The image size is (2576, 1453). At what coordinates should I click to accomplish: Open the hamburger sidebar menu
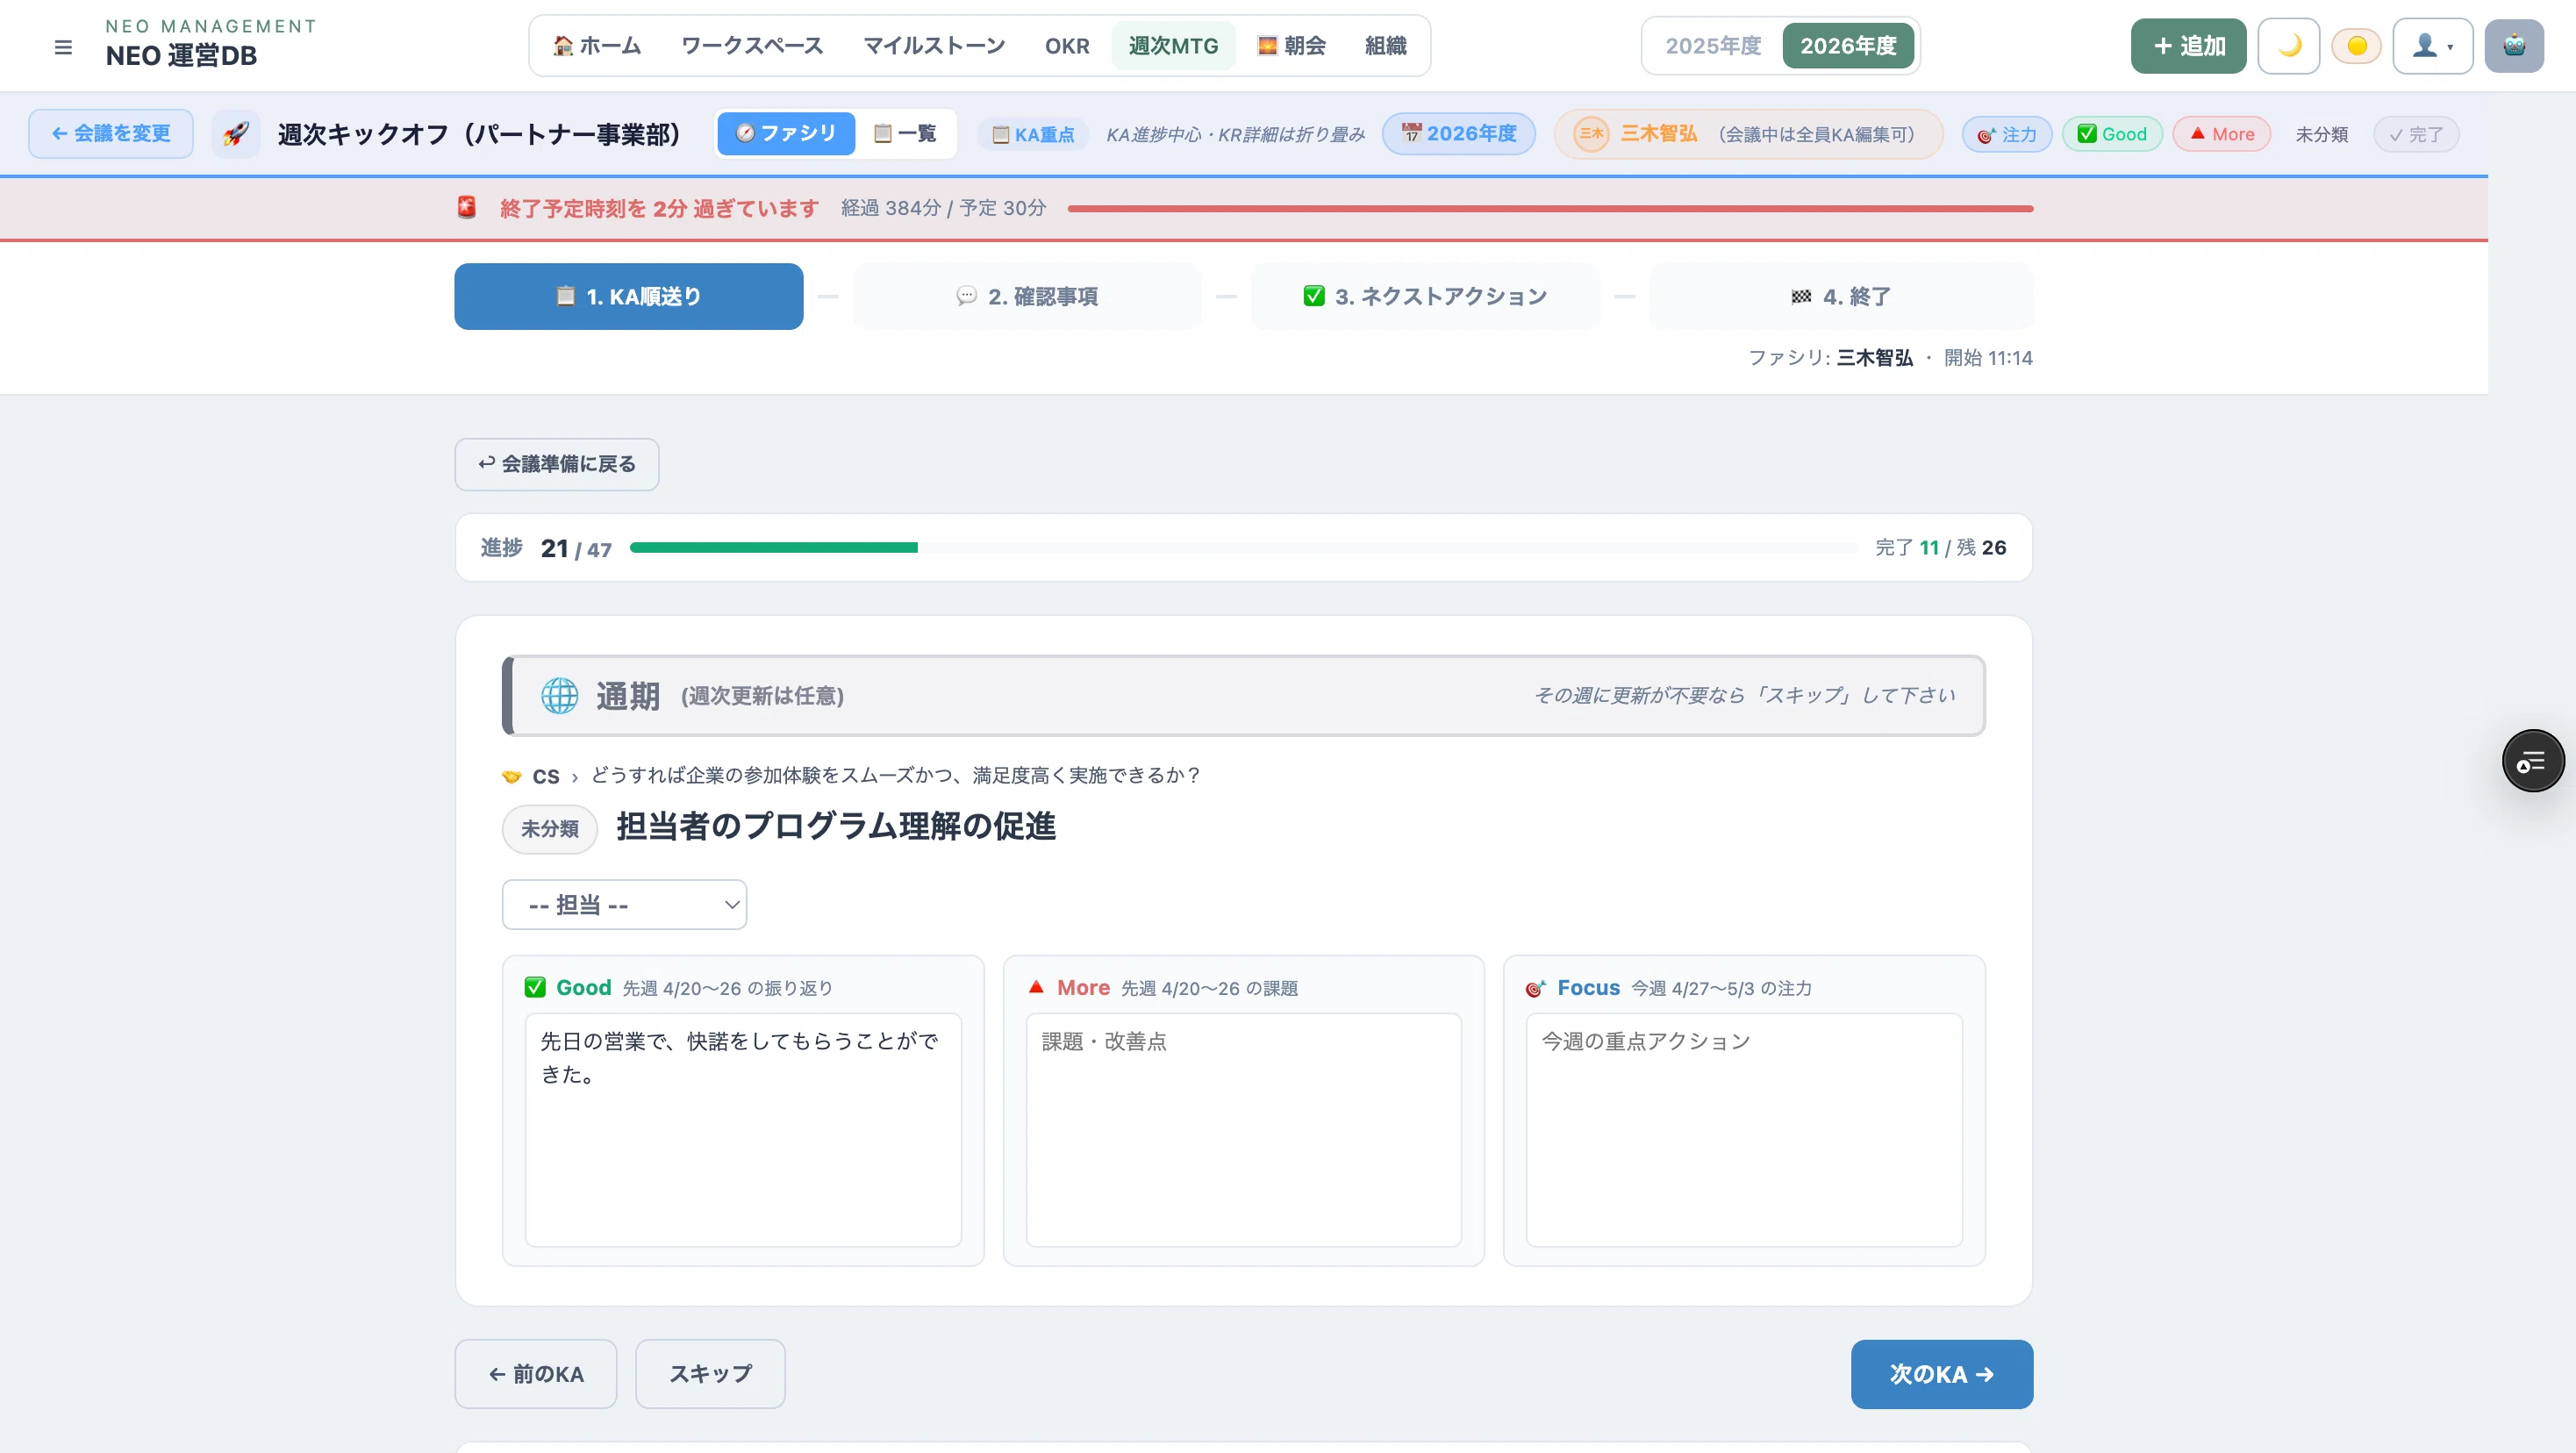click(63, 46)
